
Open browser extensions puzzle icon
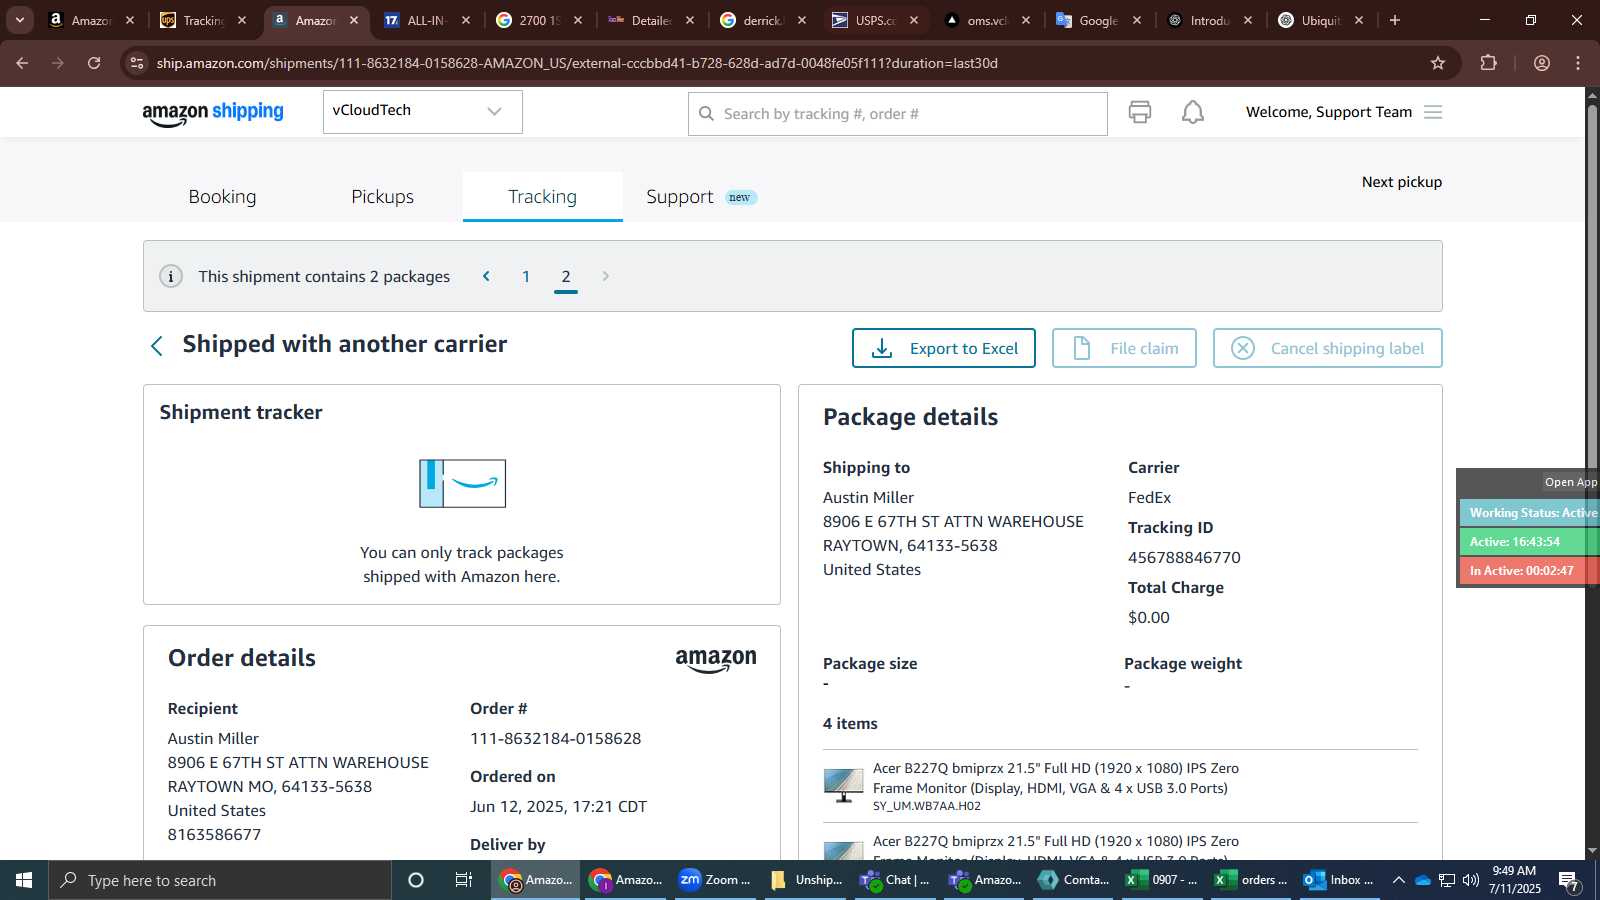click(1488, 63)
